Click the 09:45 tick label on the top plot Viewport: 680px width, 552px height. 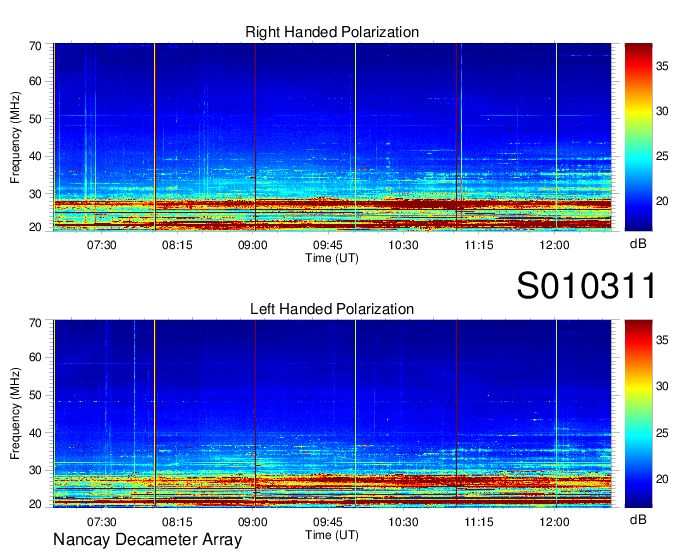tap(328, 245)
